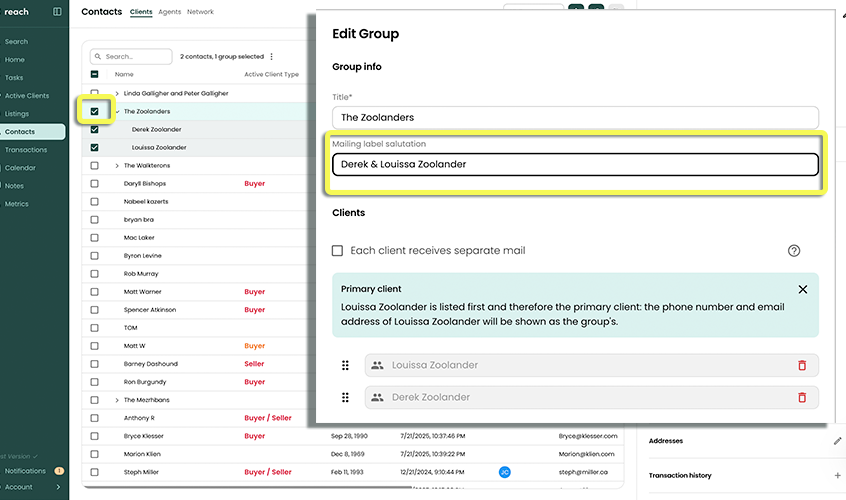Expand The Mezrhbans group row

(117, 400)
